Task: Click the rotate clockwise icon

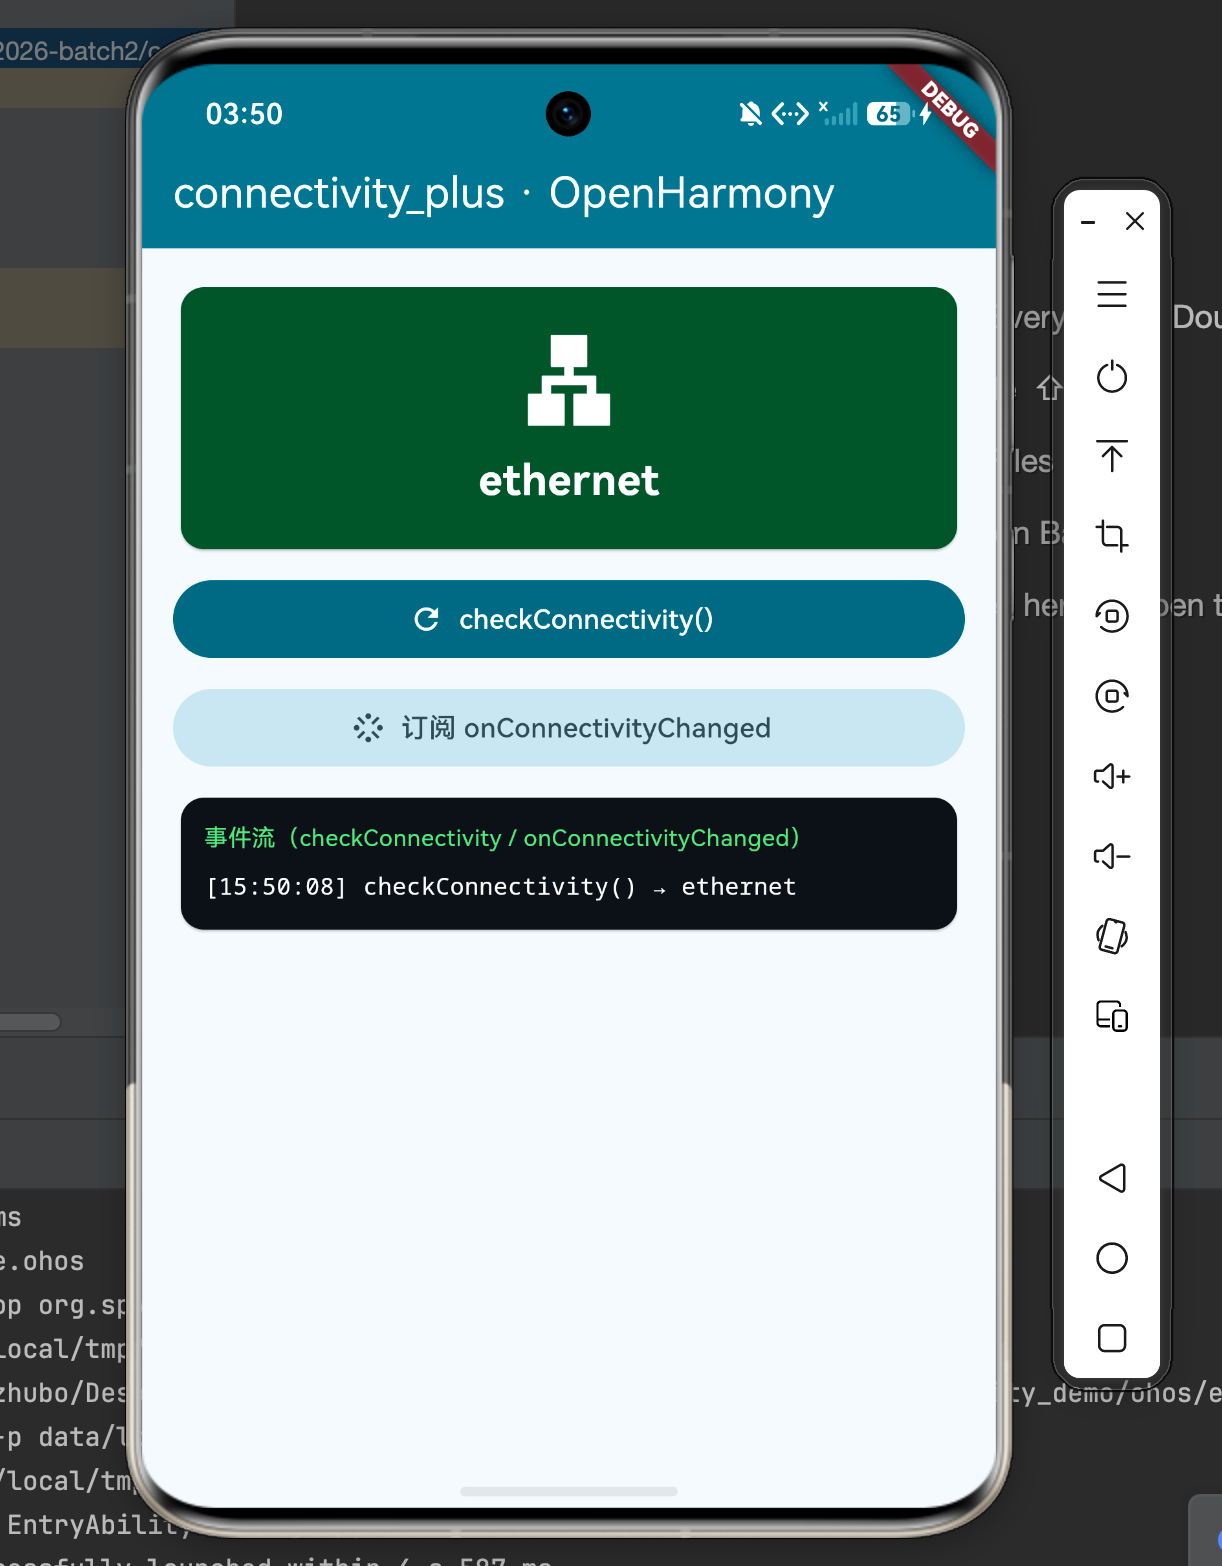Action: pyautogui.click(x=1112, y=695)
